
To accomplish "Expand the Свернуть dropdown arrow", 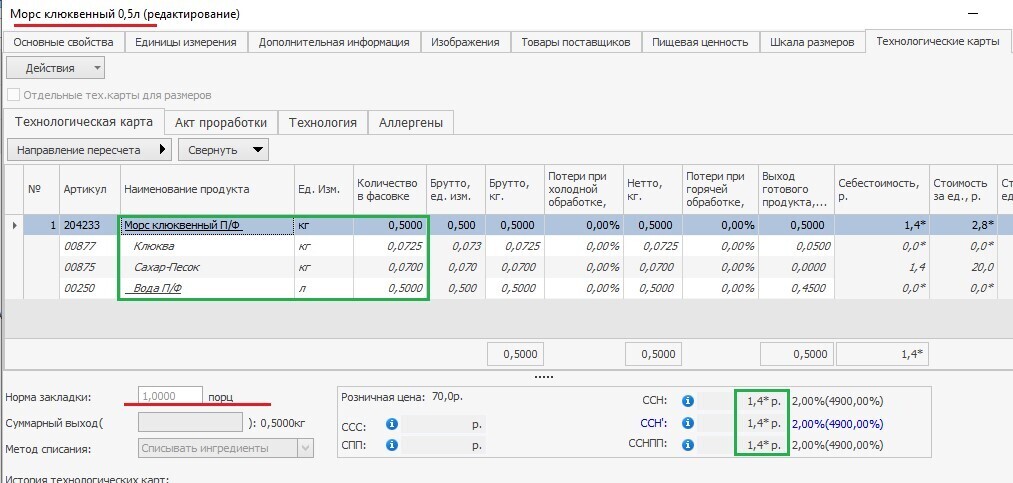I will [258, 150].
